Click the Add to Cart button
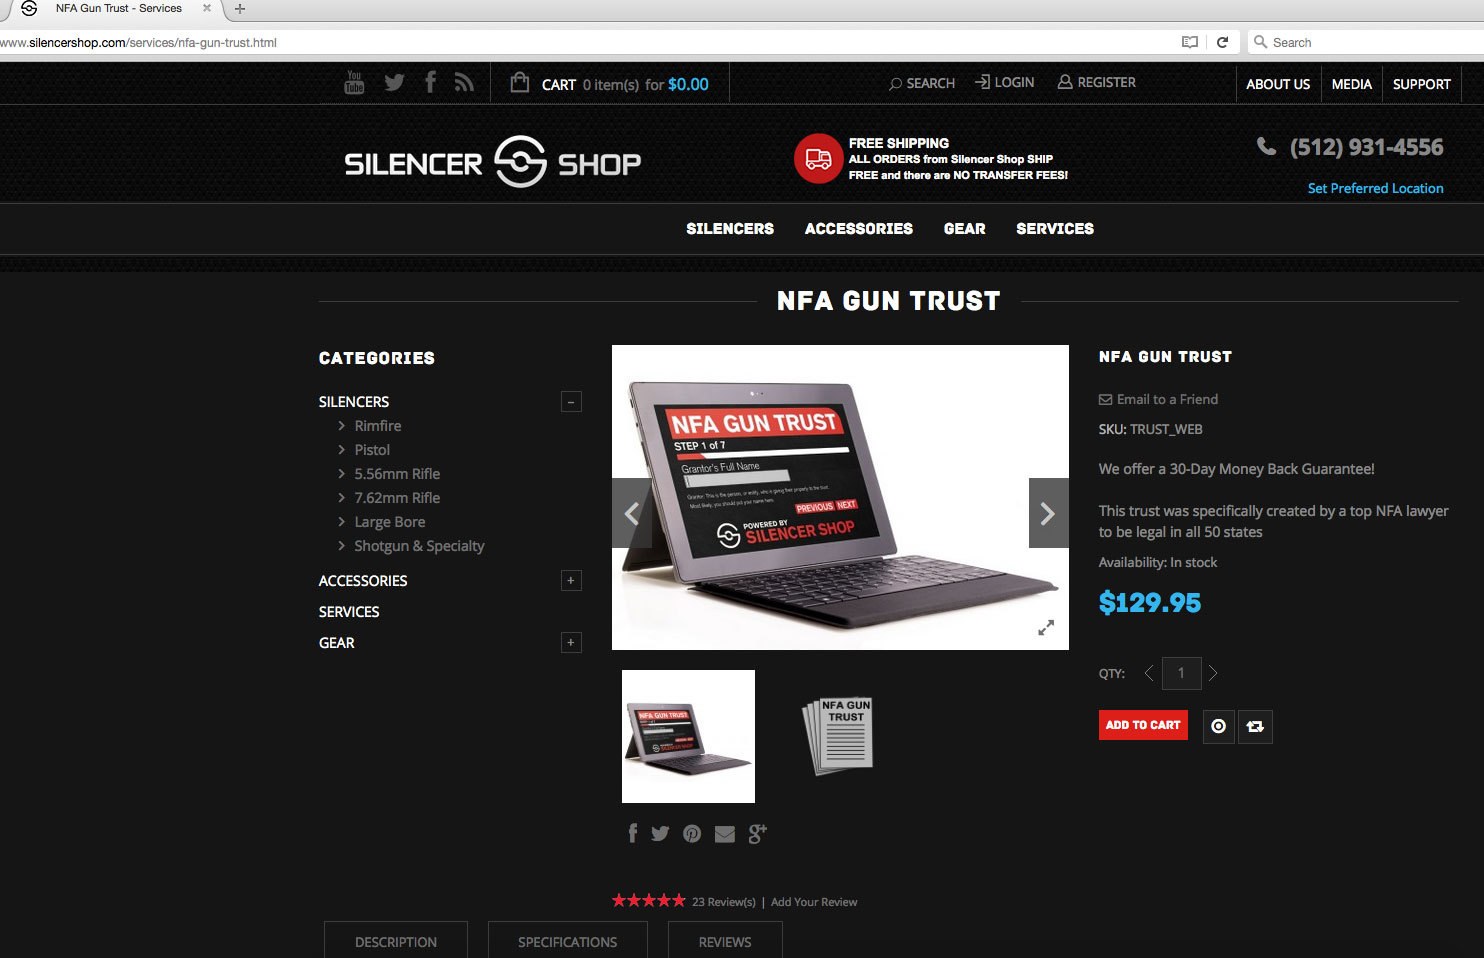1484x958 pixels. coord(1143,725)
